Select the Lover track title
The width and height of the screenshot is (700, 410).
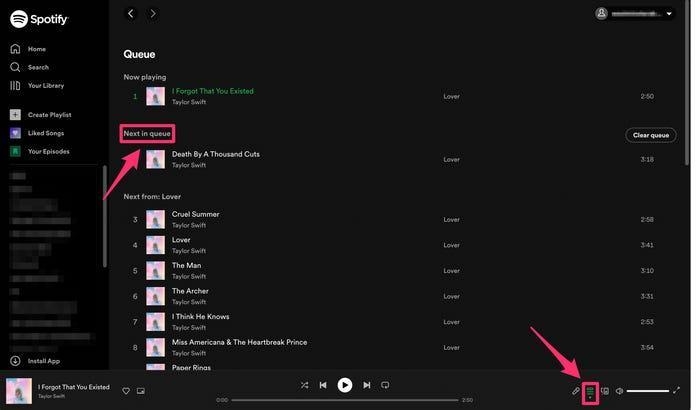point(181,240)
